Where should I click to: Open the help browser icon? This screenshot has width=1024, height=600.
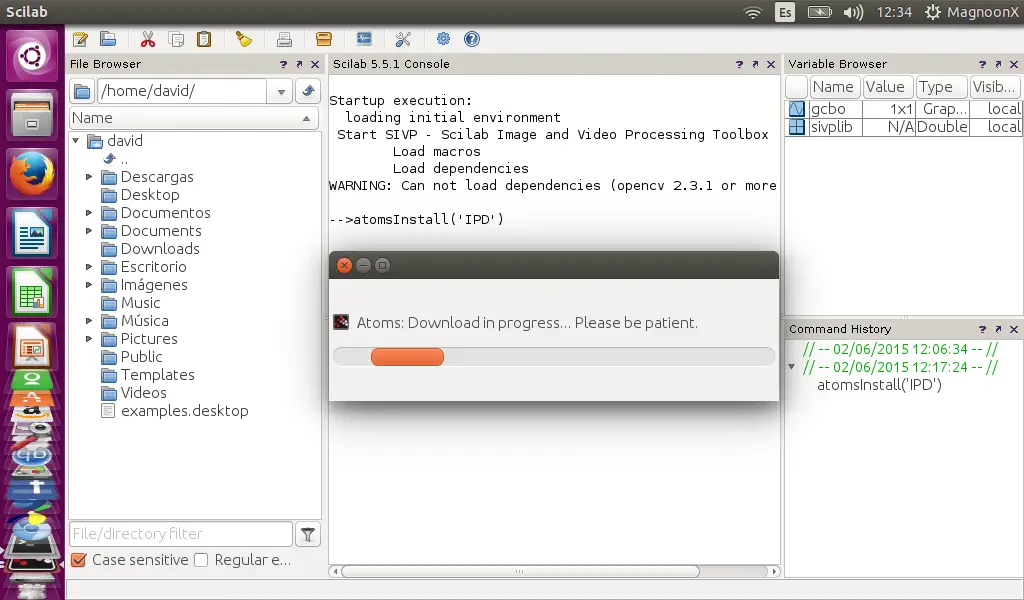(x=472, y=39)
